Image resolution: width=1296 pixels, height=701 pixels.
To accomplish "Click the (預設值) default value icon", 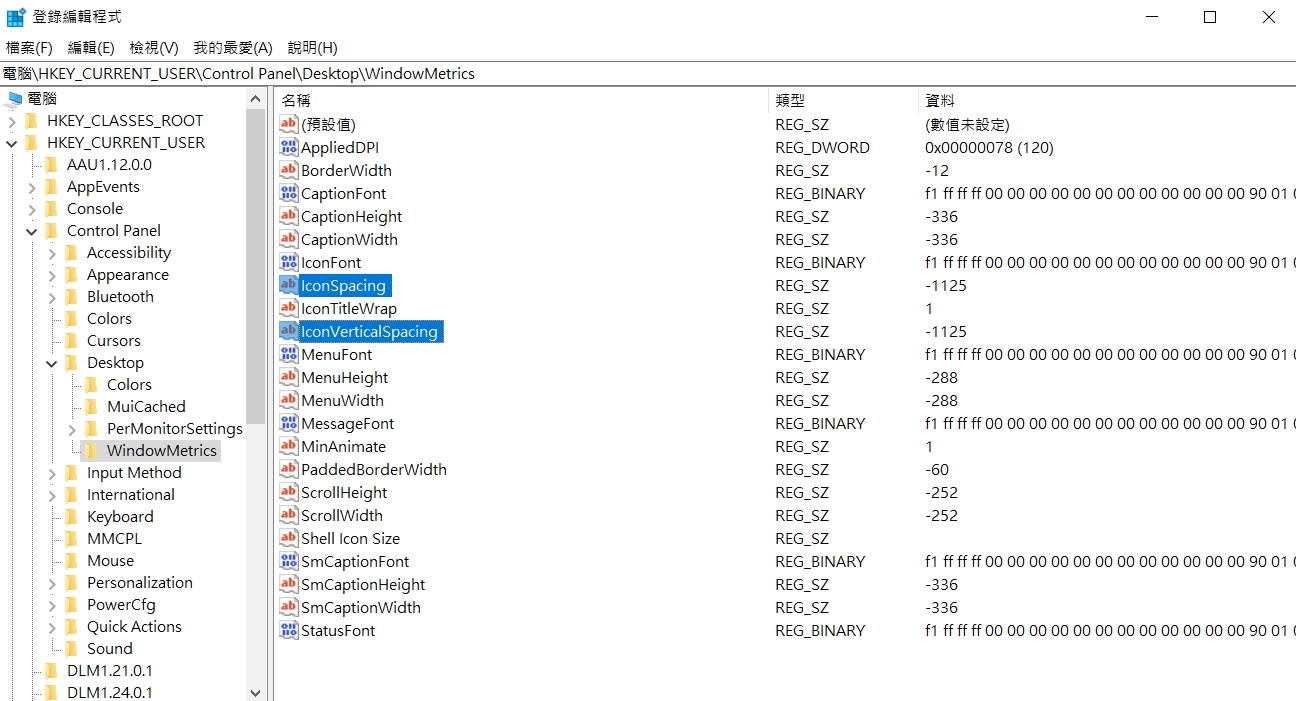I will (x=288, y=124).
